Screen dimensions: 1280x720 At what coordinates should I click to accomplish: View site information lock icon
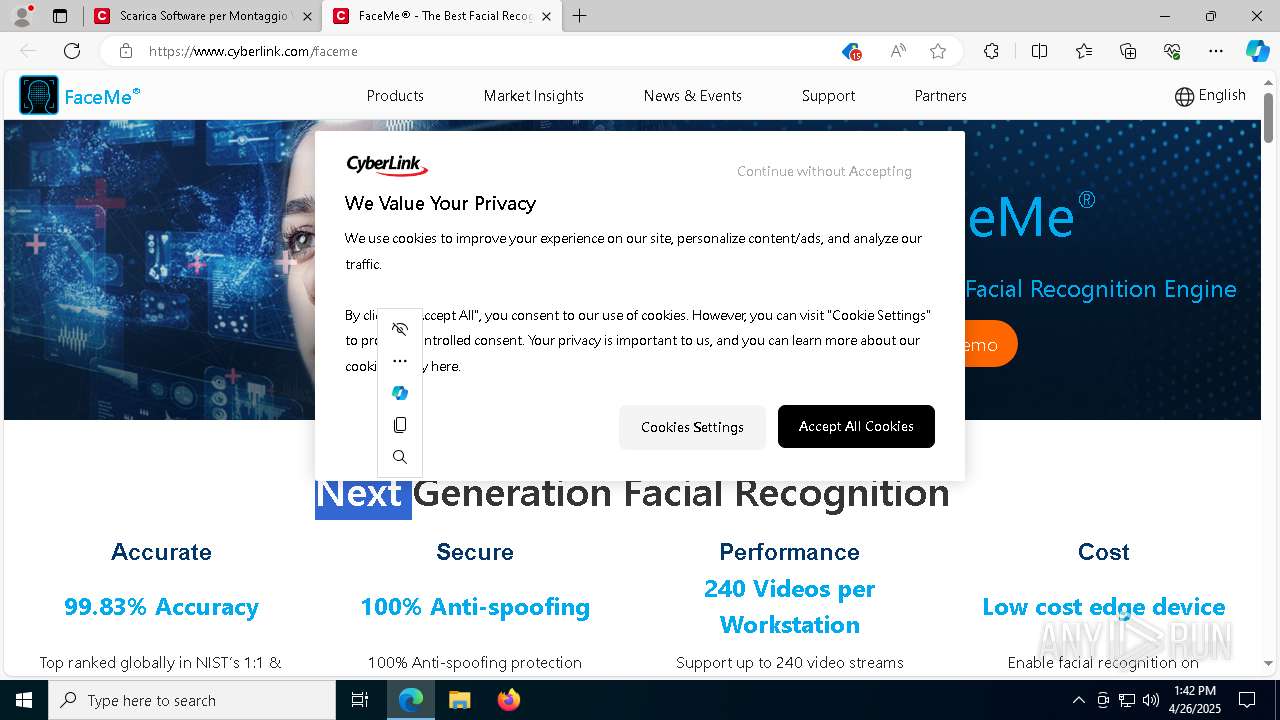tap(126, 51)
